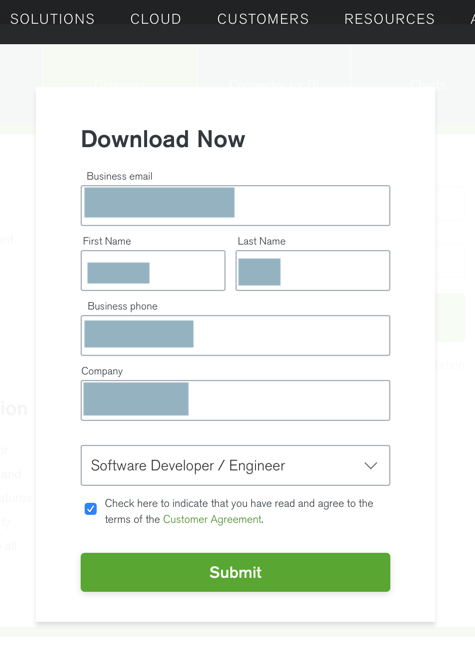Image resolution: width=475 pixels, height=652 pixels.
Task: Open the Software Developer / Engineer dropdown
Action: [x=235, y=465]
